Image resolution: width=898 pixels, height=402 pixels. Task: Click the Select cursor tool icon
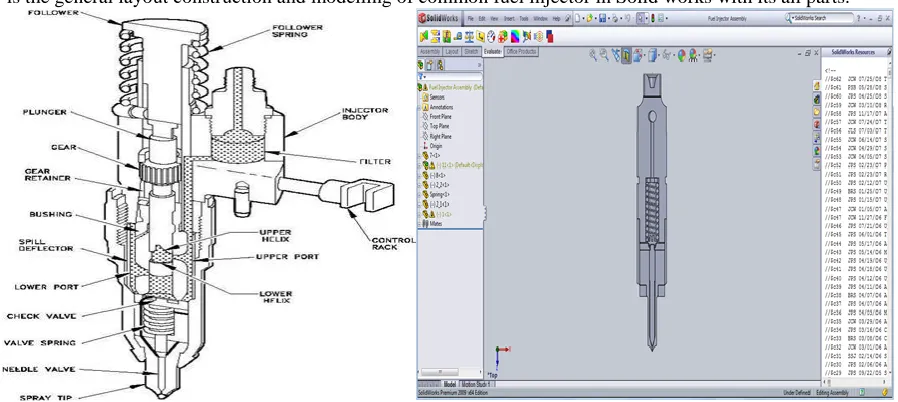[640, 18]
